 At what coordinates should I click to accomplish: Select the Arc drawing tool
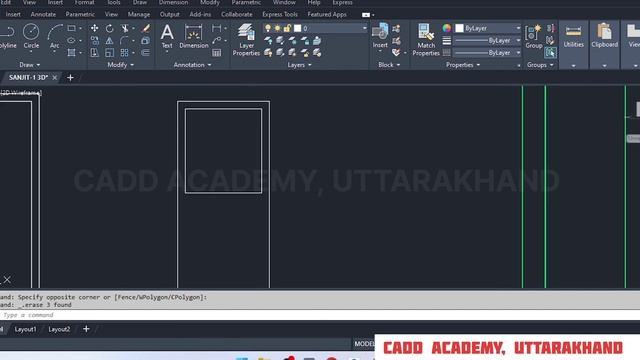point(55,36)
